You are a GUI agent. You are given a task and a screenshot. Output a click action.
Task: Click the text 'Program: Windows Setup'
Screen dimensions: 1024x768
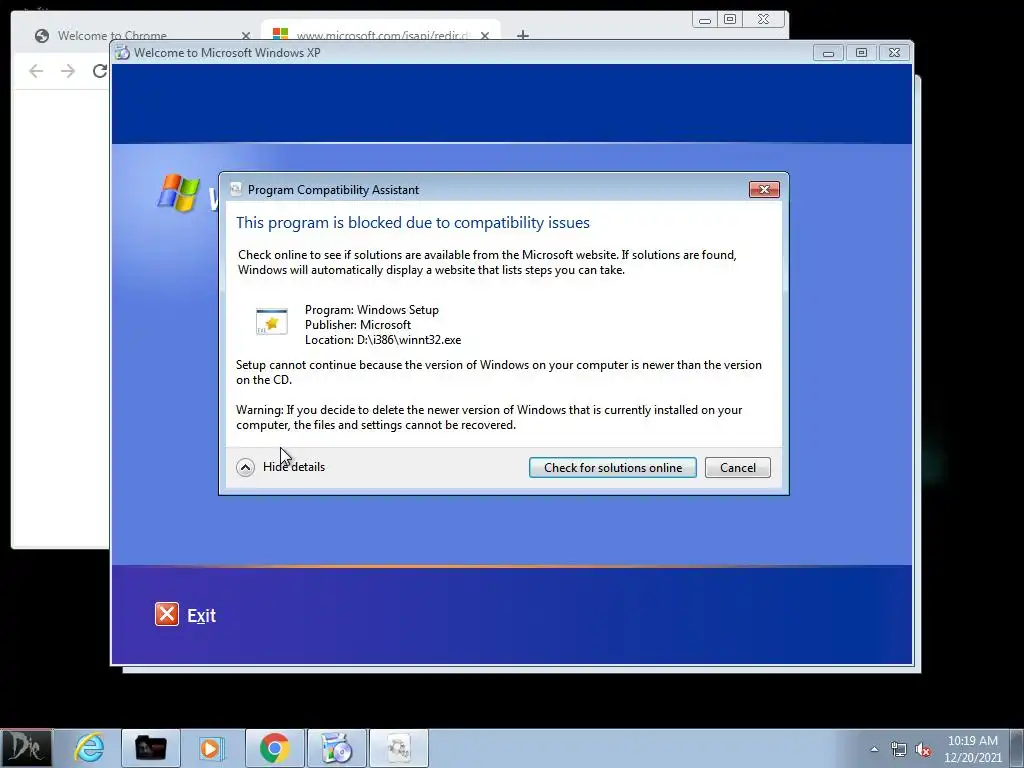[x=372, y=310]
